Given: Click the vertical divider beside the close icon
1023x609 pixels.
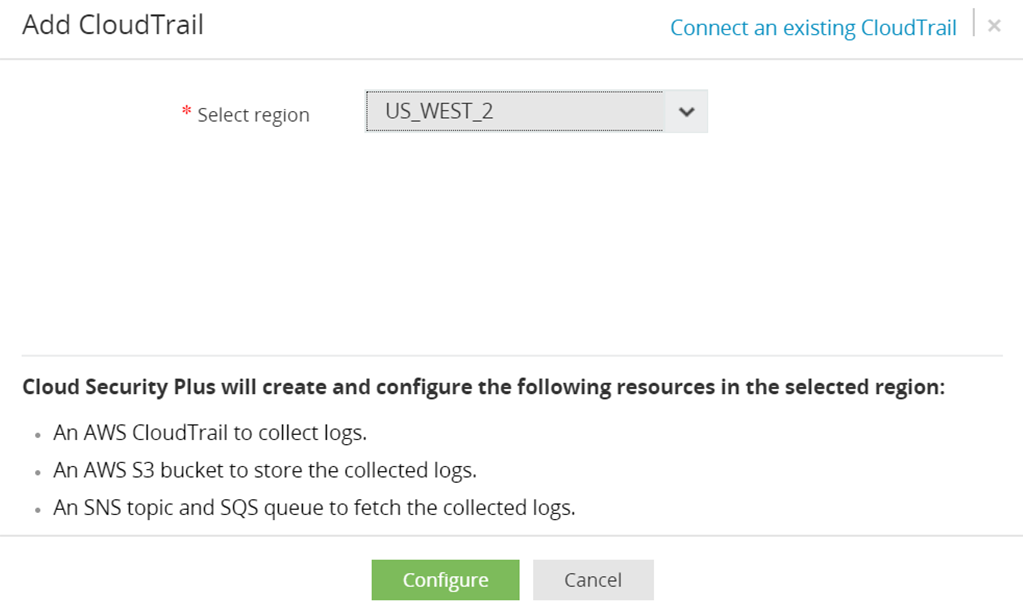Looking at the screenshot, I should pos(974,24).
